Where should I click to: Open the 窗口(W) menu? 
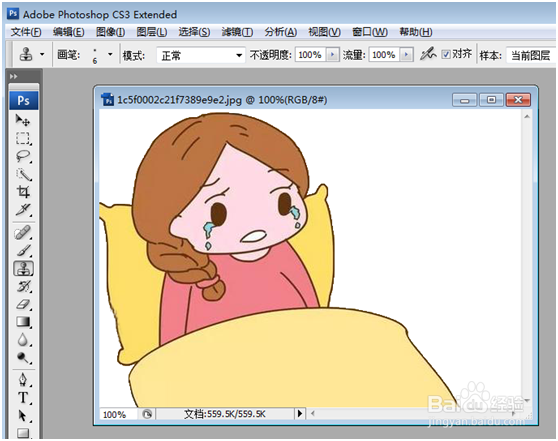(x=370, y=32)
